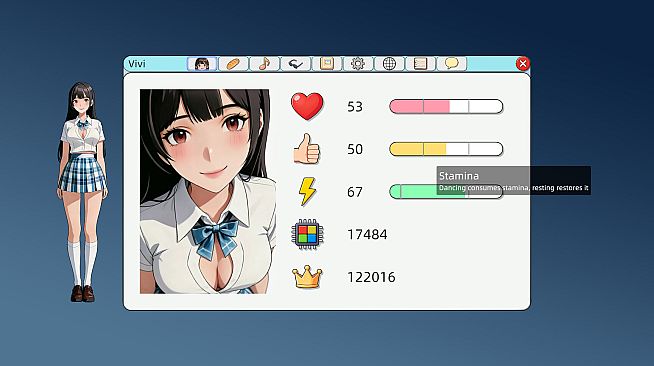
Task: Click the pink affection progress bar
Action: [x=446, y=106]
